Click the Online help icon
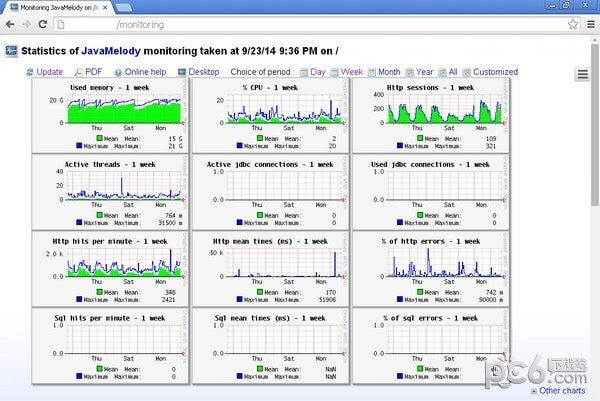 (118, 72)
